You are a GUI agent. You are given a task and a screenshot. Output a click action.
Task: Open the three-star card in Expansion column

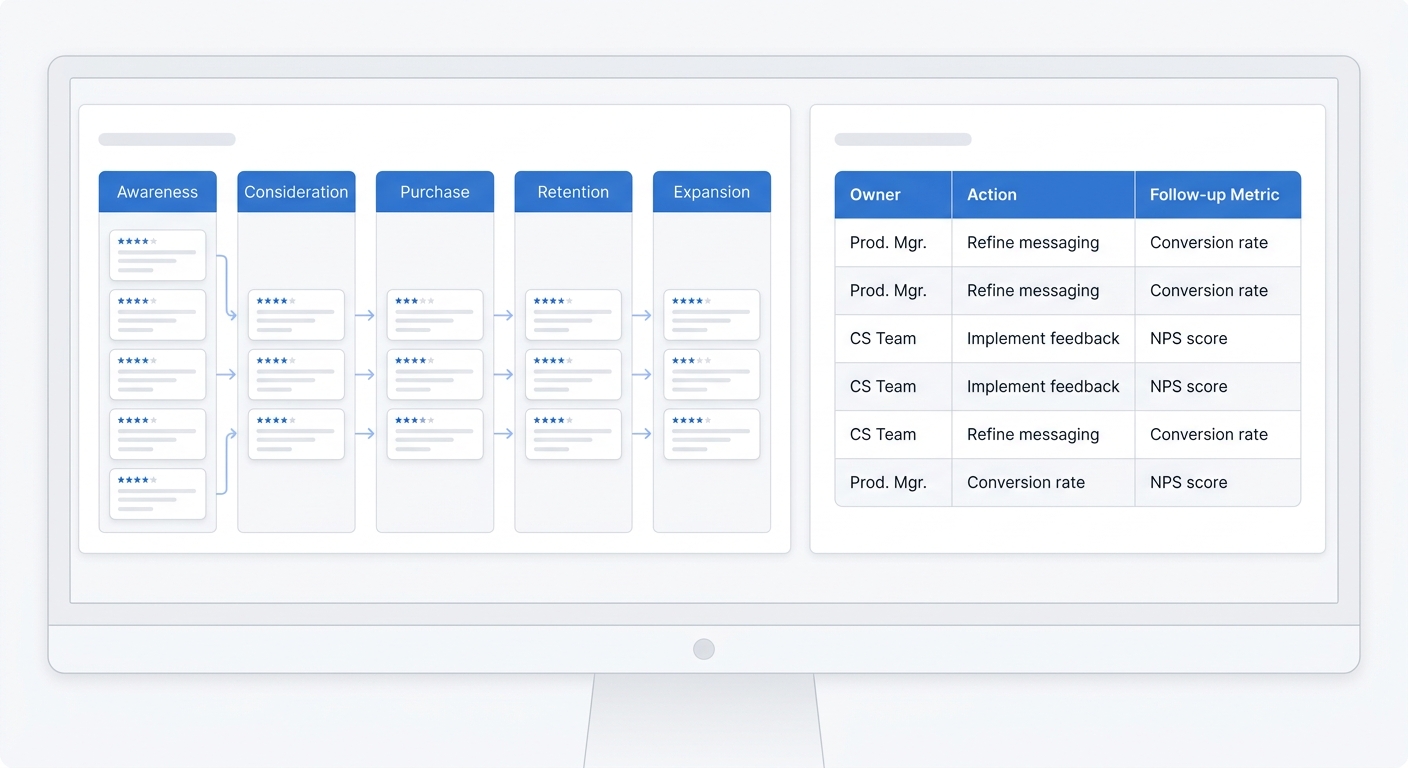pos(712,374)
